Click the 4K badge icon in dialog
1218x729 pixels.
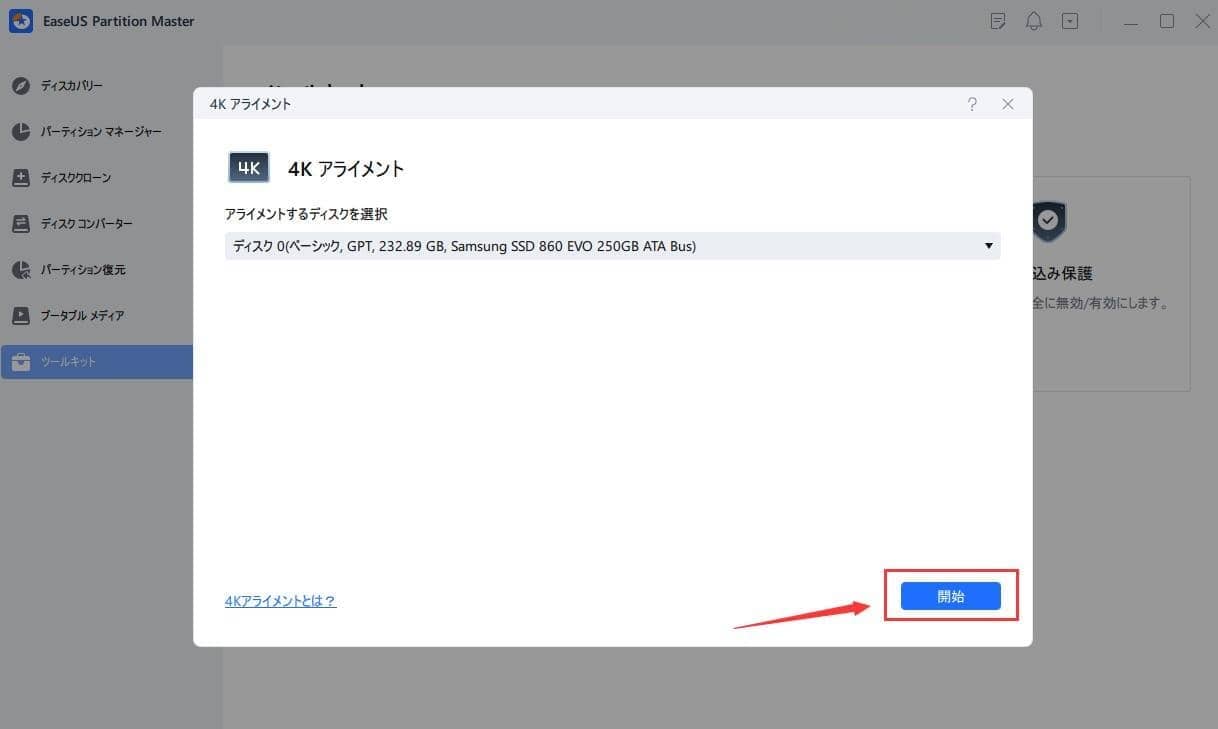click(x=249, y=168)
